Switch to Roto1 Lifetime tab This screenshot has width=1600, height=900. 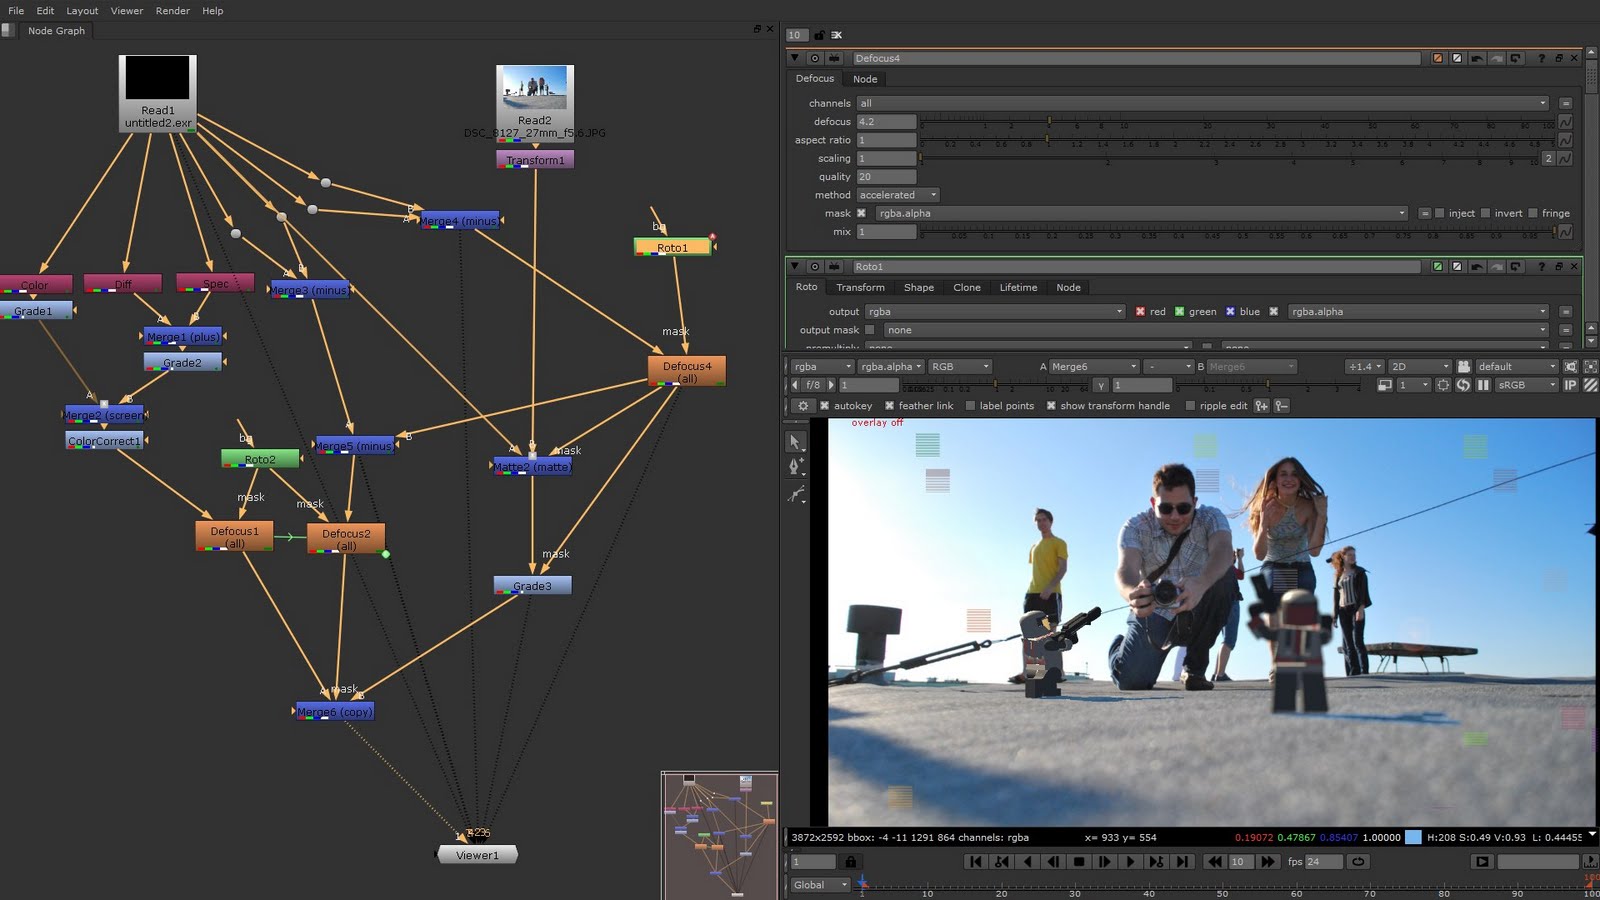click(x=1018, y=288)
